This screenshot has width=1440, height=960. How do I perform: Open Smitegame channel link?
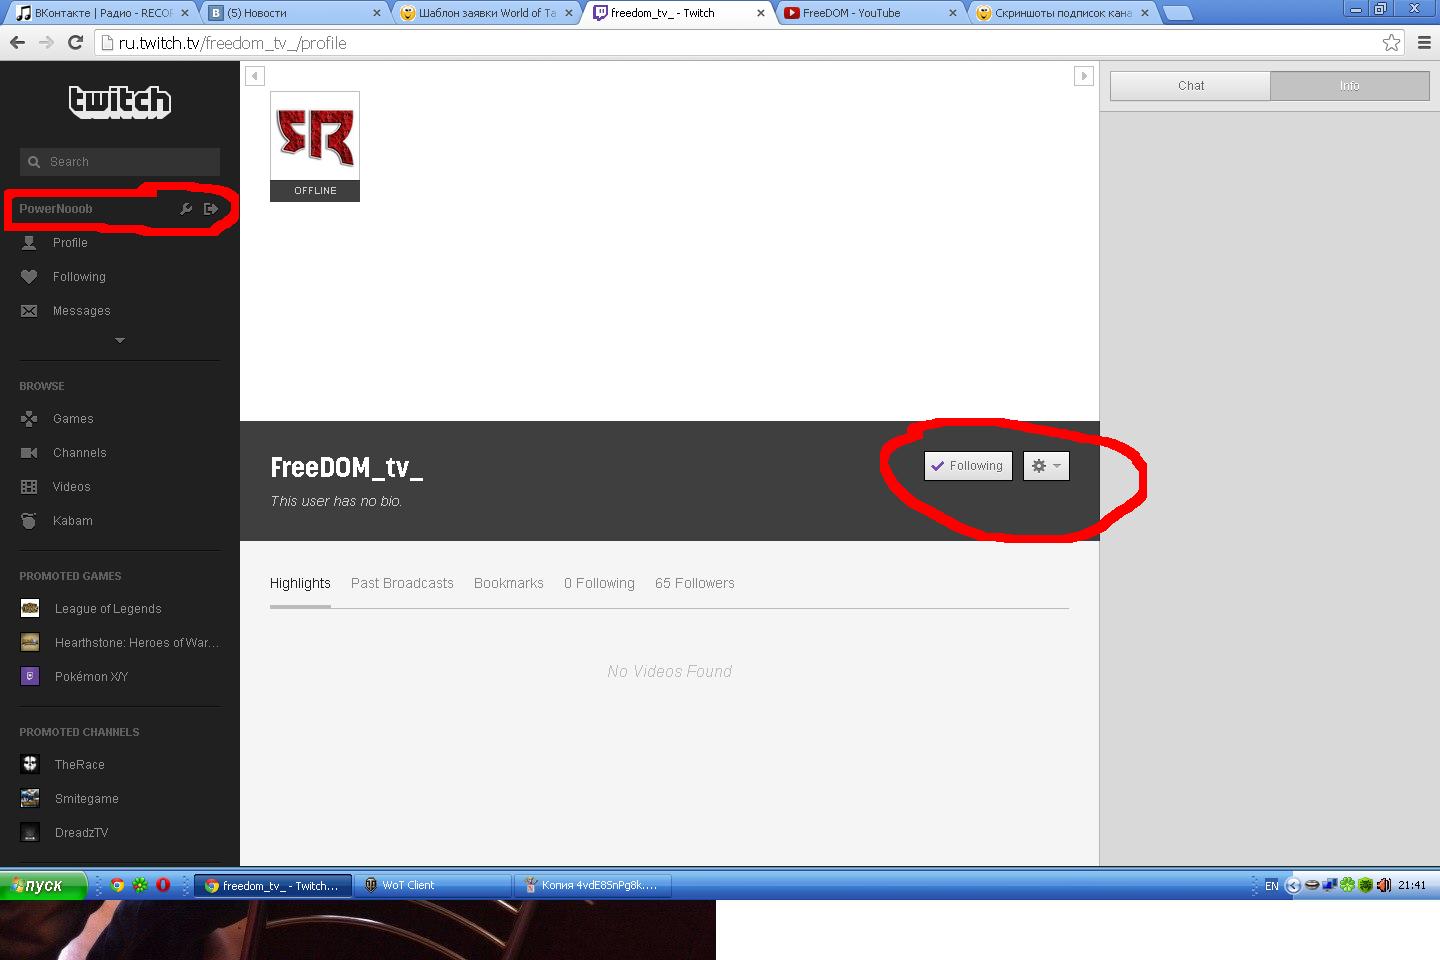click(87, 799)
